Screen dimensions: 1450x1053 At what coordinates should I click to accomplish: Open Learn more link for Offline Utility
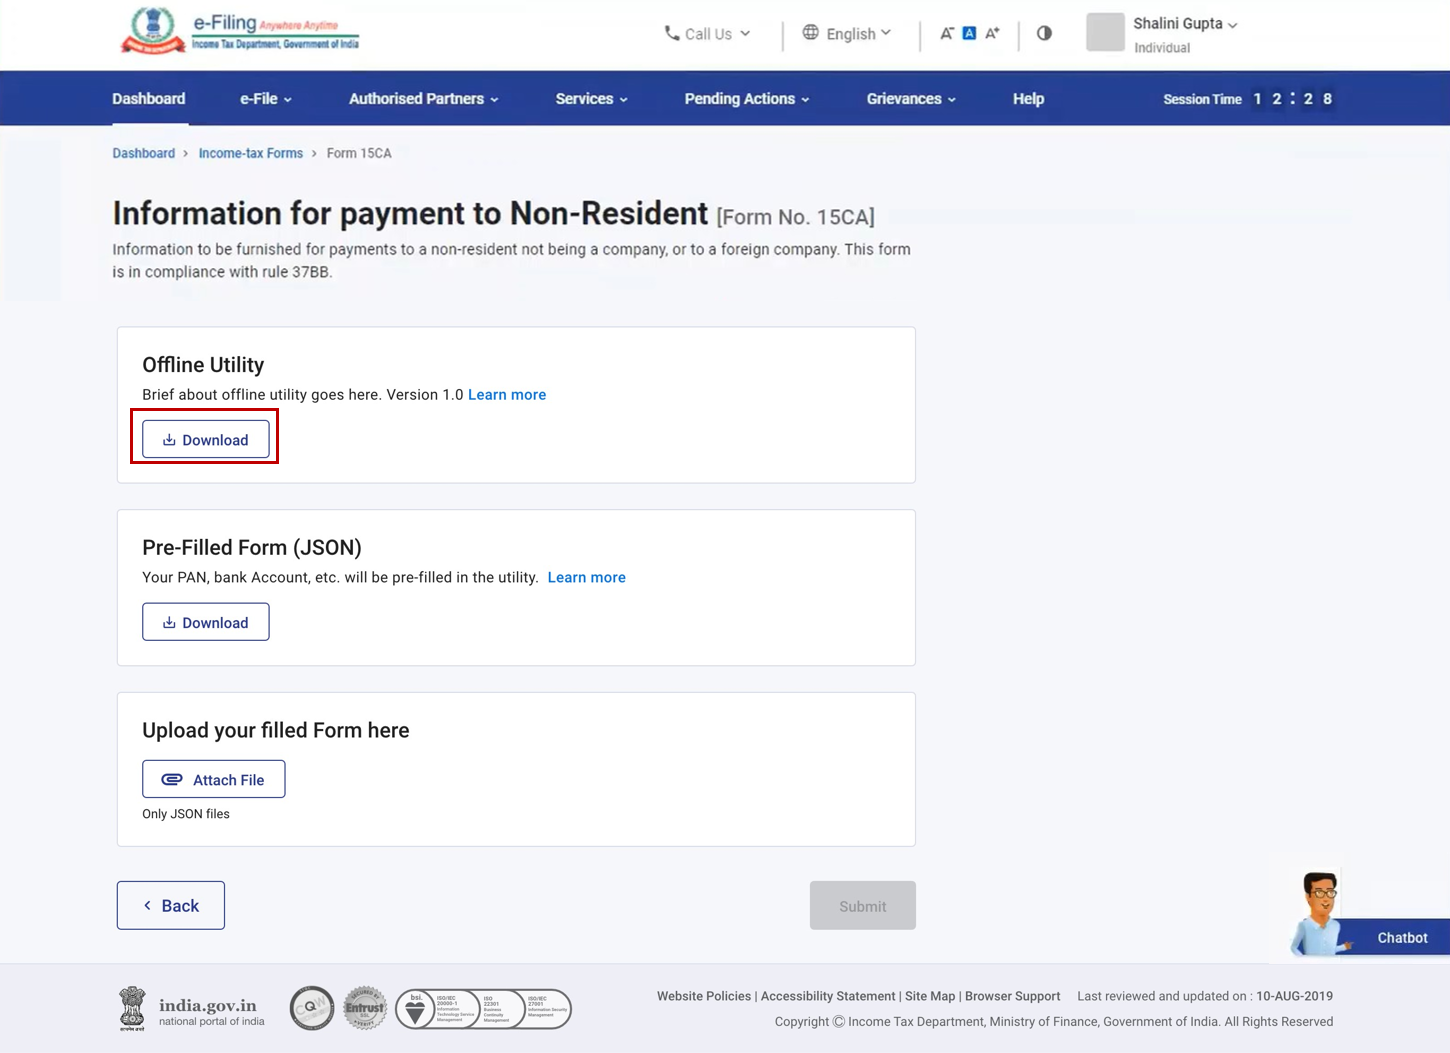pyautogui.click(x=507, y=395)
